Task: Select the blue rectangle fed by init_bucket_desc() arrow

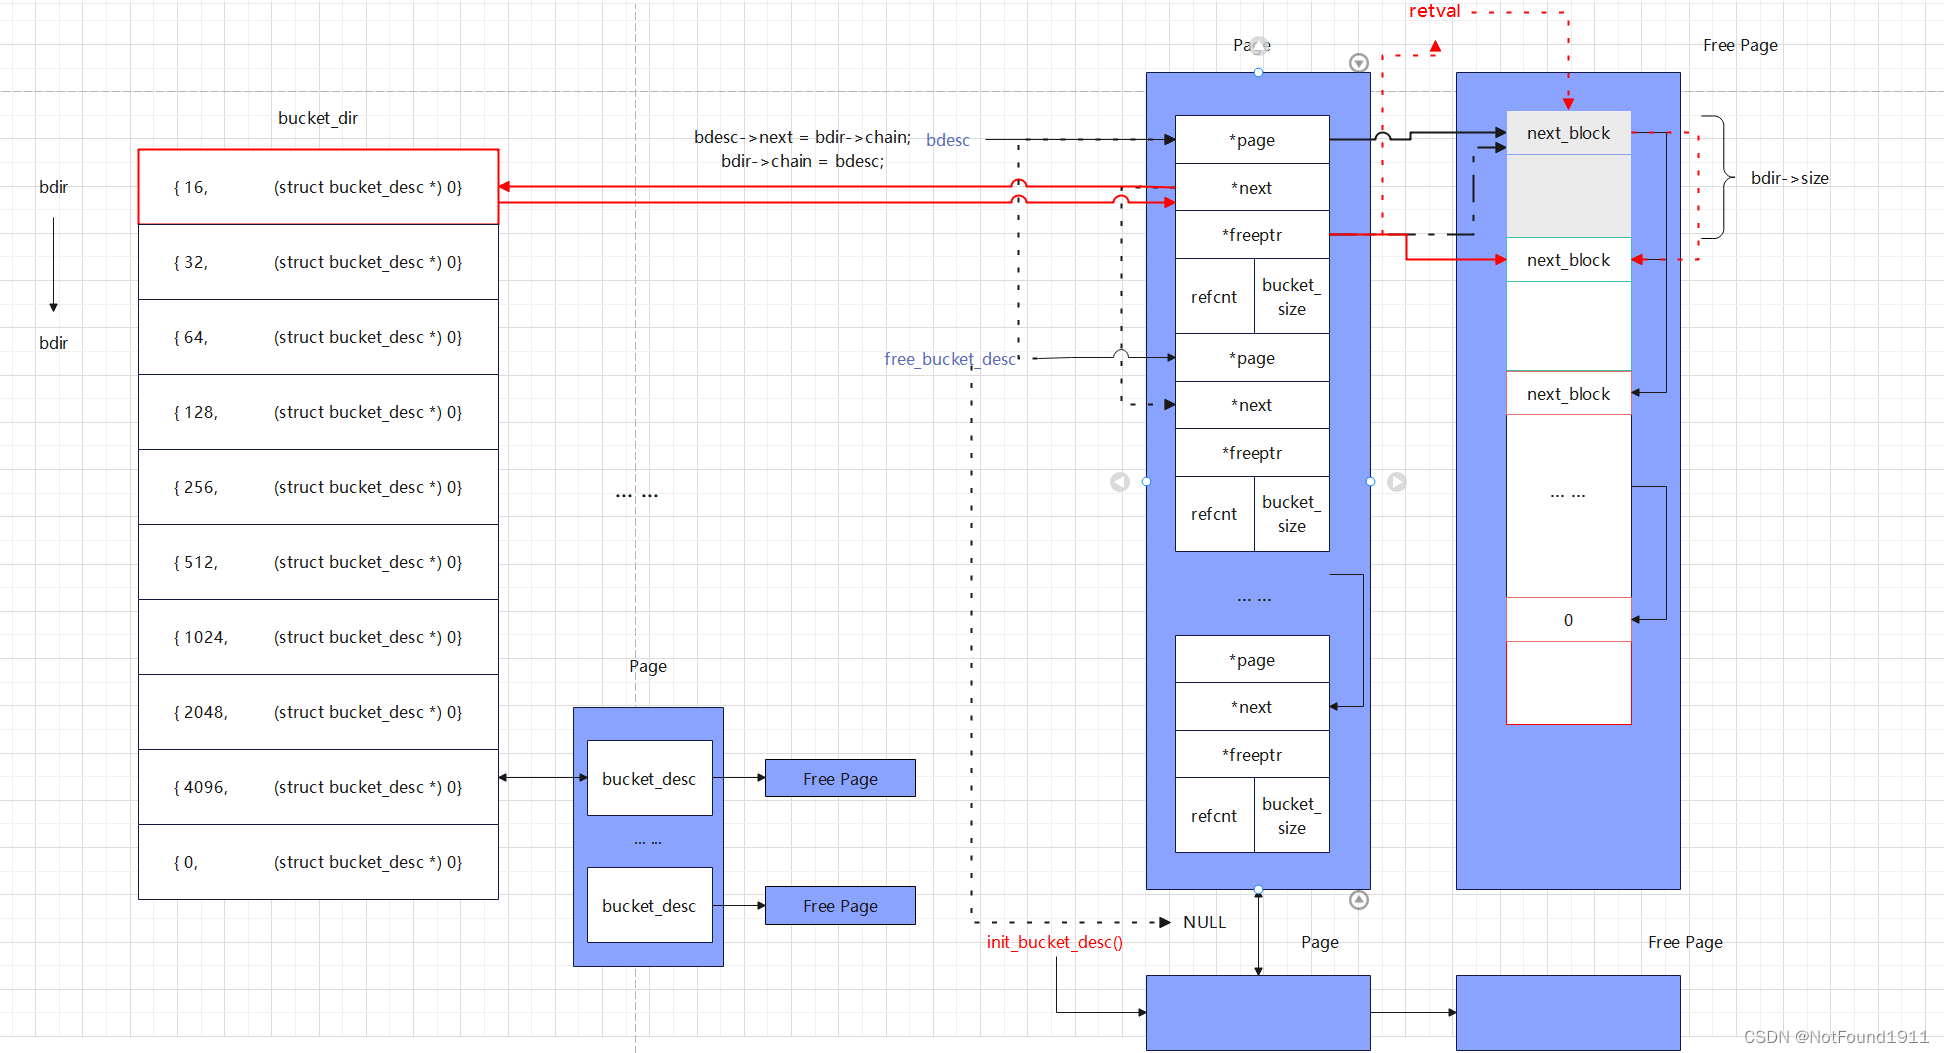Action: coord(1258,1012)
